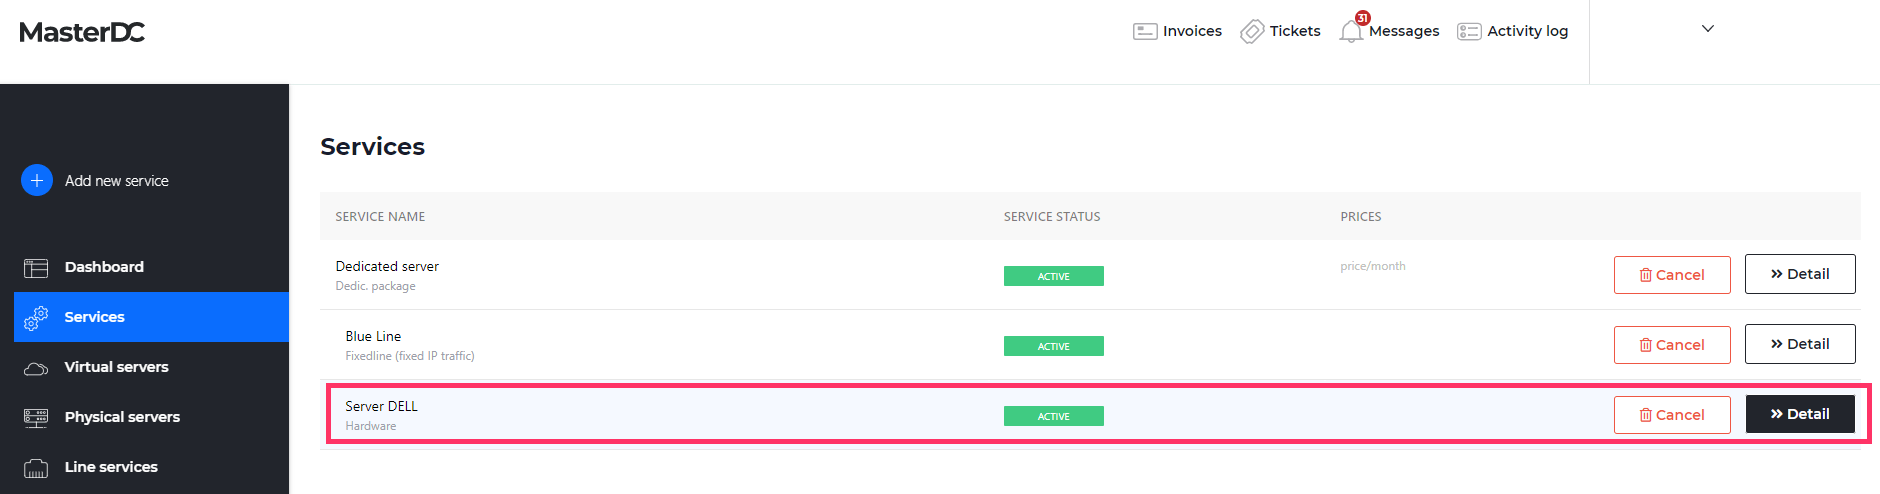Cancel the Dedicated server service
The height and width of the screenshot is (494, 1880).
click(x=1672, y=275)
